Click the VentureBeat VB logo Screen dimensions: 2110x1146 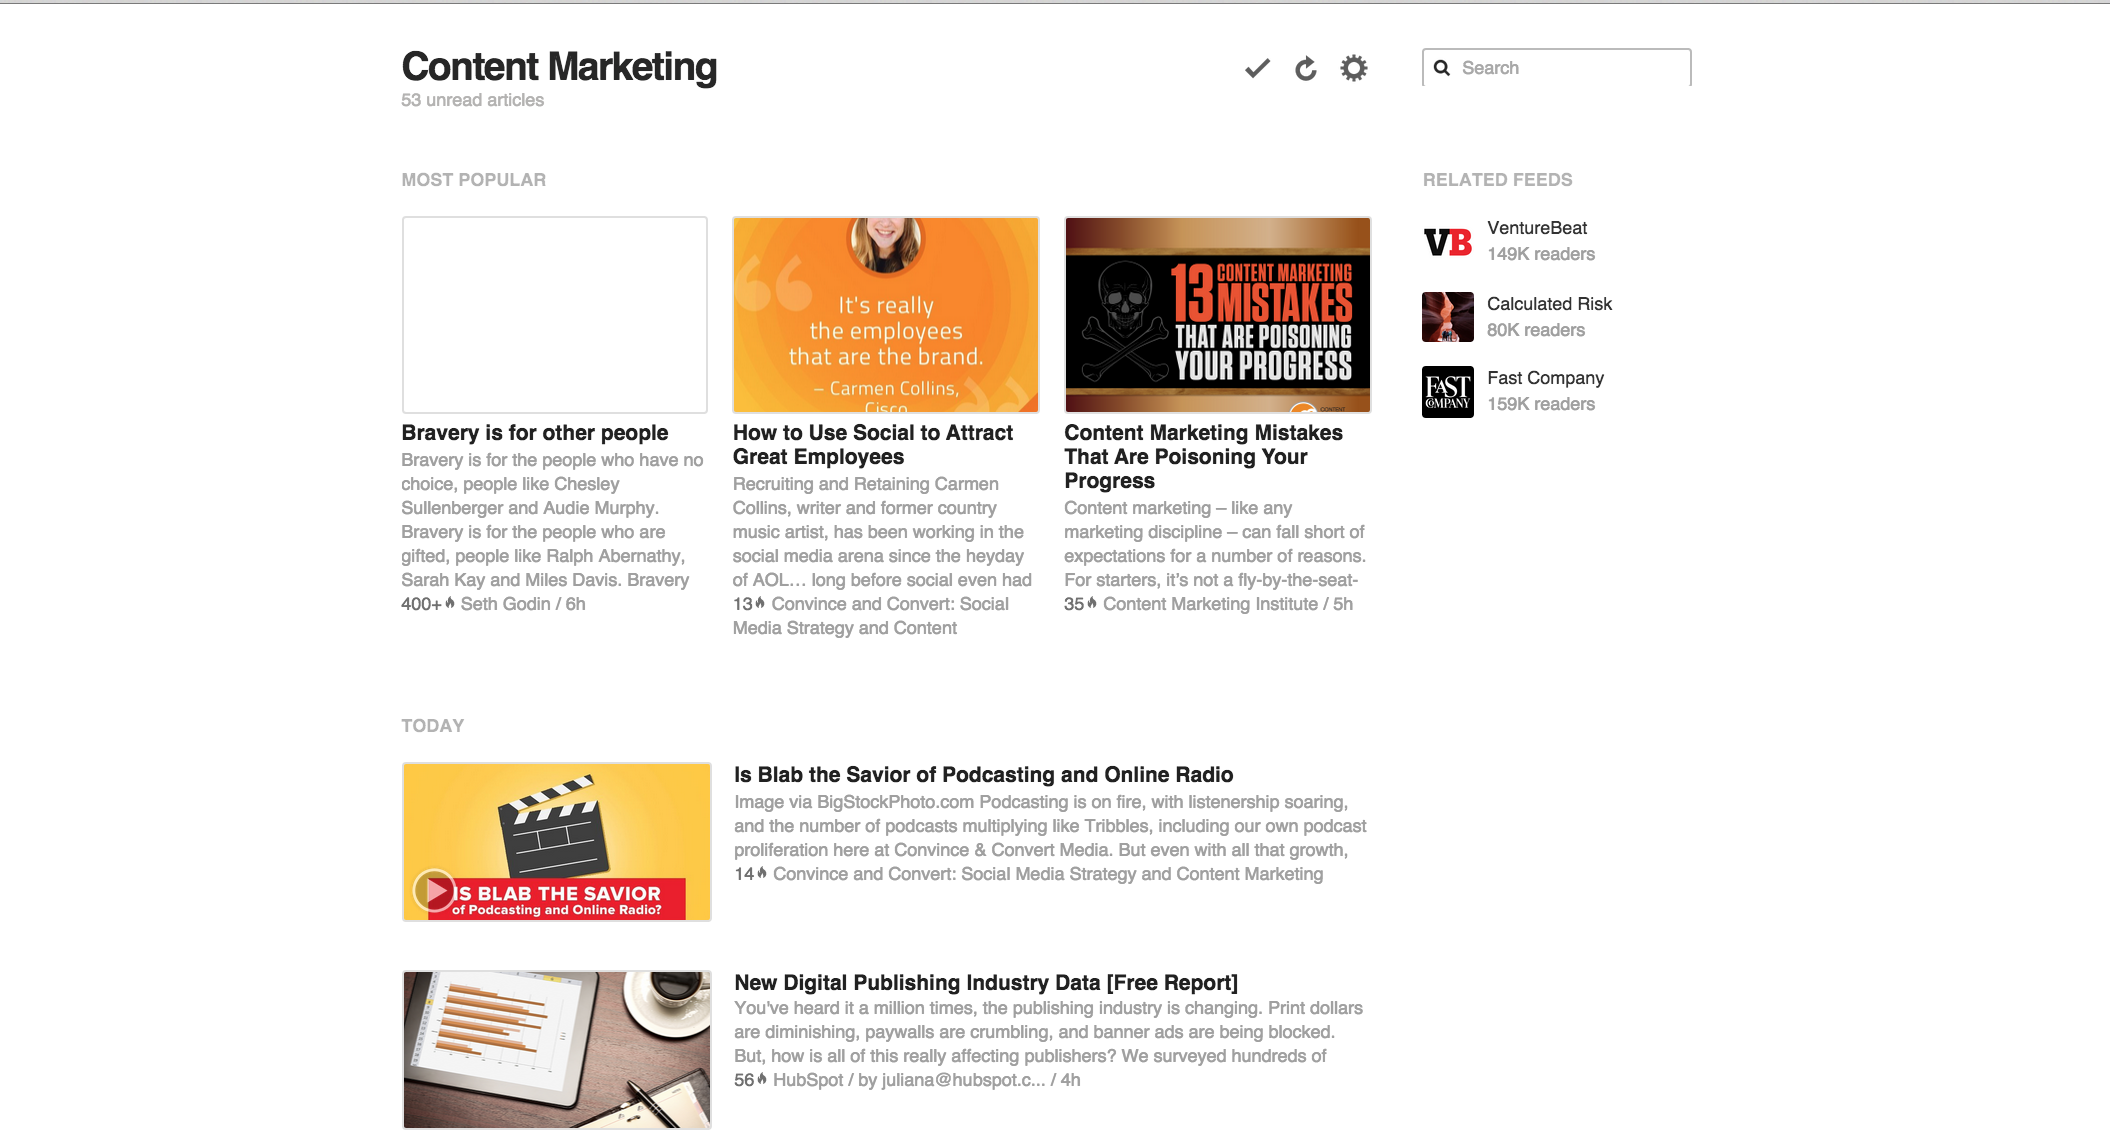click(1447, 242)
